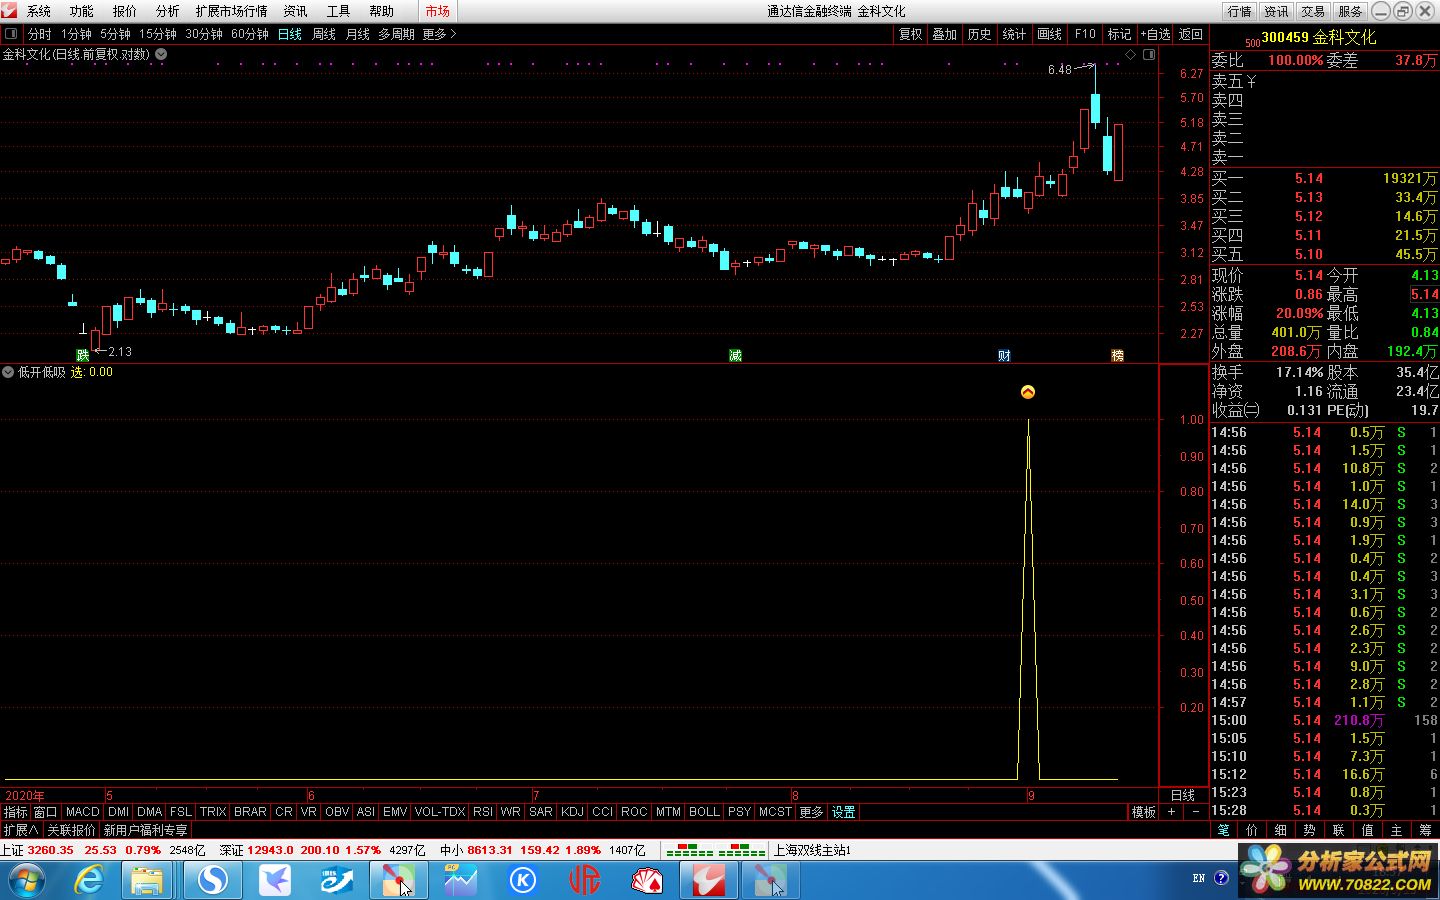Open the 工具 menu
Image resolution: width=1440 pixels, height=900 pixels.
point(338,11)
